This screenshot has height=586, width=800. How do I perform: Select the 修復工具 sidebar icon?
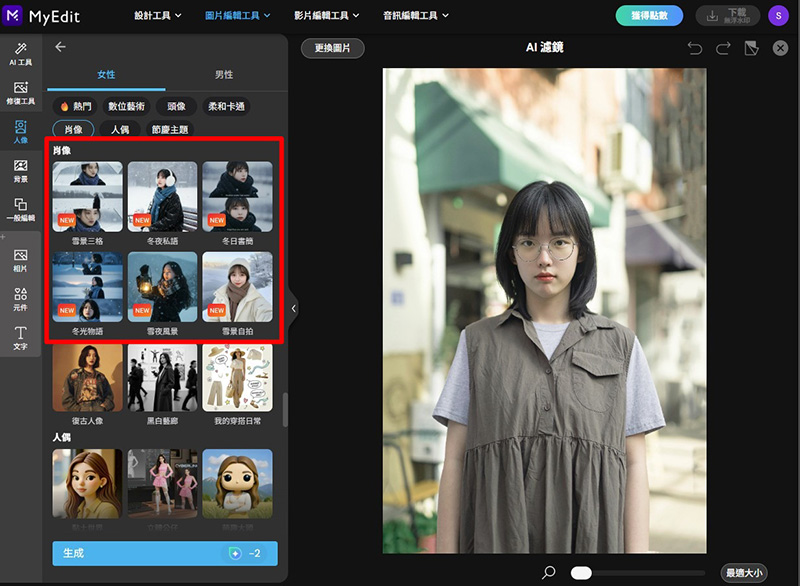(20, 93)
